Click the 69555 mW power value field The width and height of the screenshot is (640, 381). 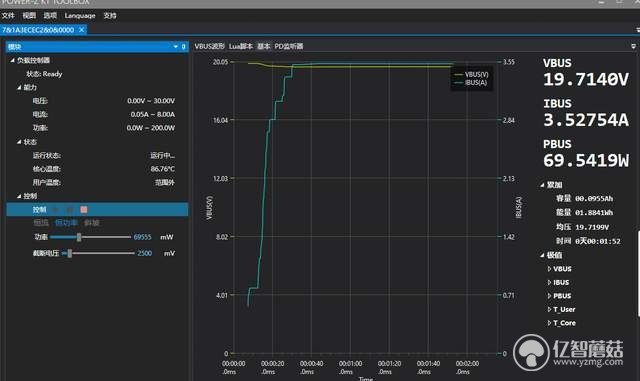tap(142, 237)
